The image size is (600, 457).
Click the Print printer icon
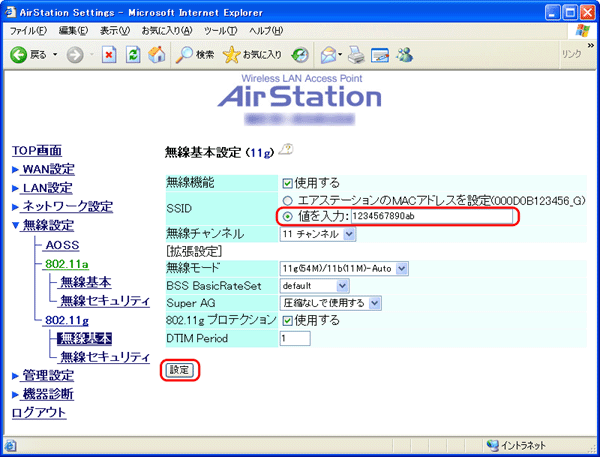point(356,55)
